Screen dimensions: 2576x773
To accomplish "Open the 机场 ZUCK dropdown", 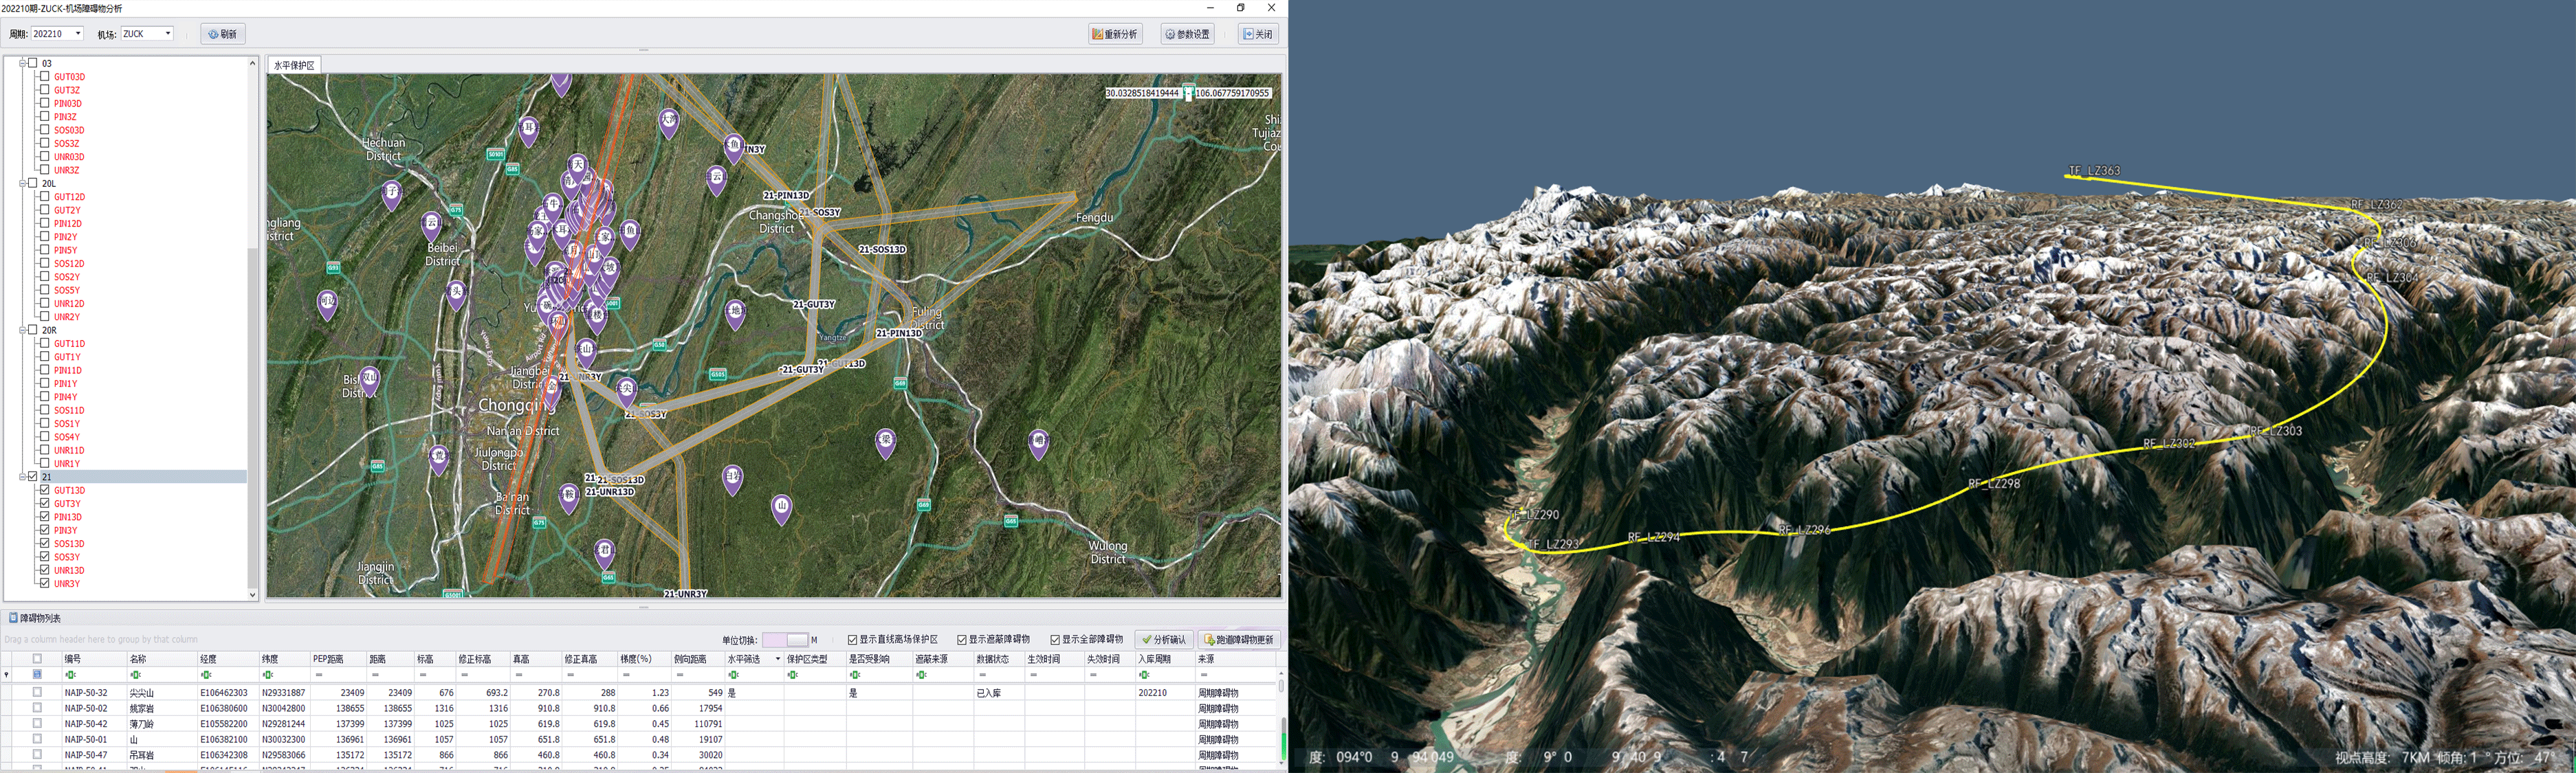I will (x=167, y=34).
